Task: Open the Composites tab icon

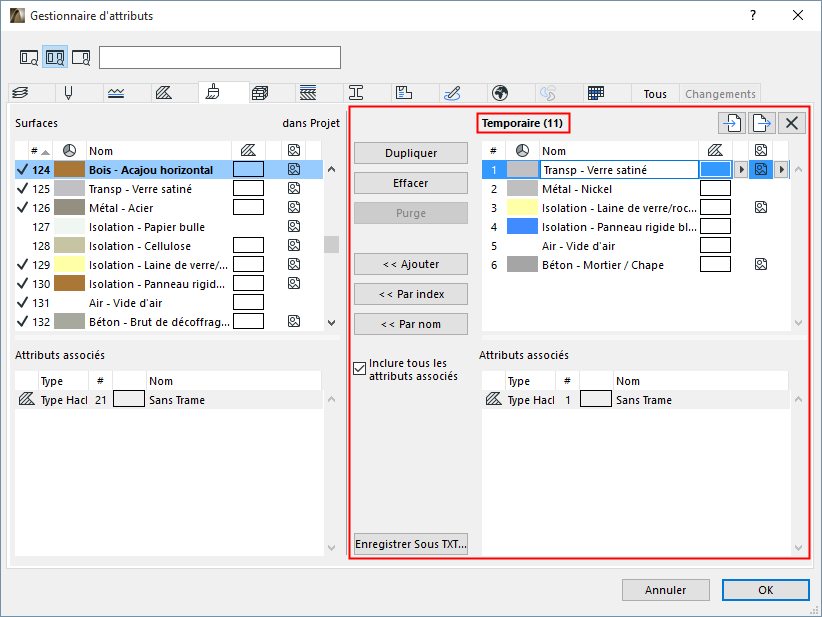Action: 308,93
